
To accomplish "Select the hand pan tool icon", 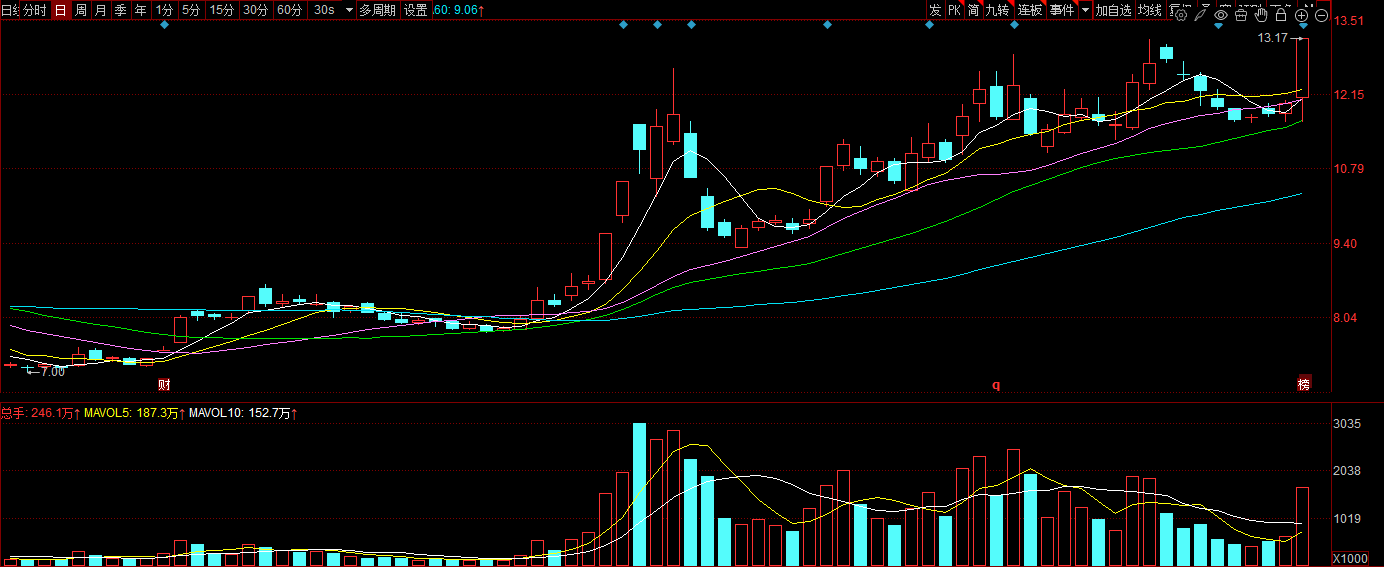I will (1261, 15).
